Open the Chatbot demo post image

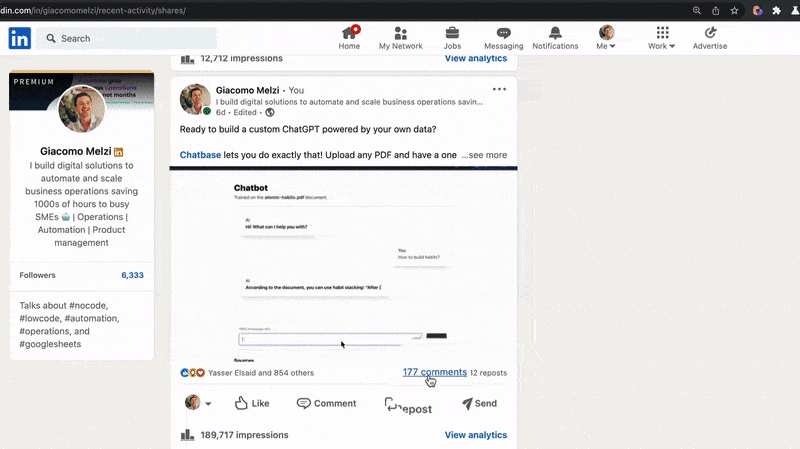click(x=343, y=264)
